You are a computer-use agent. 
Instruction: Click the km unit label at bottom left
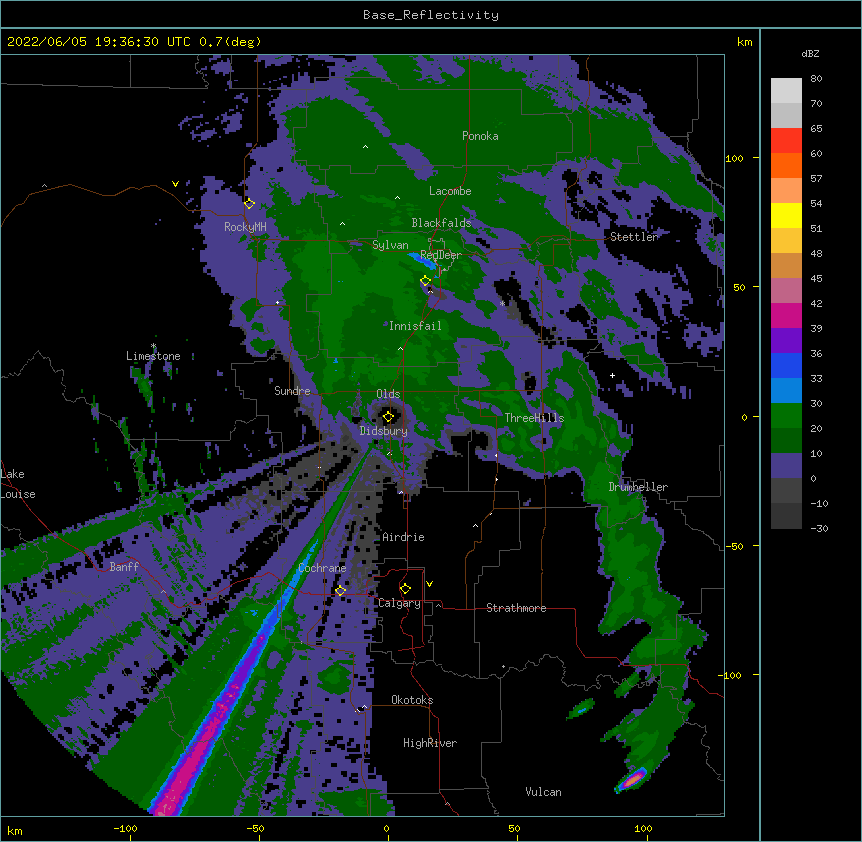click(x=14, y=830)
